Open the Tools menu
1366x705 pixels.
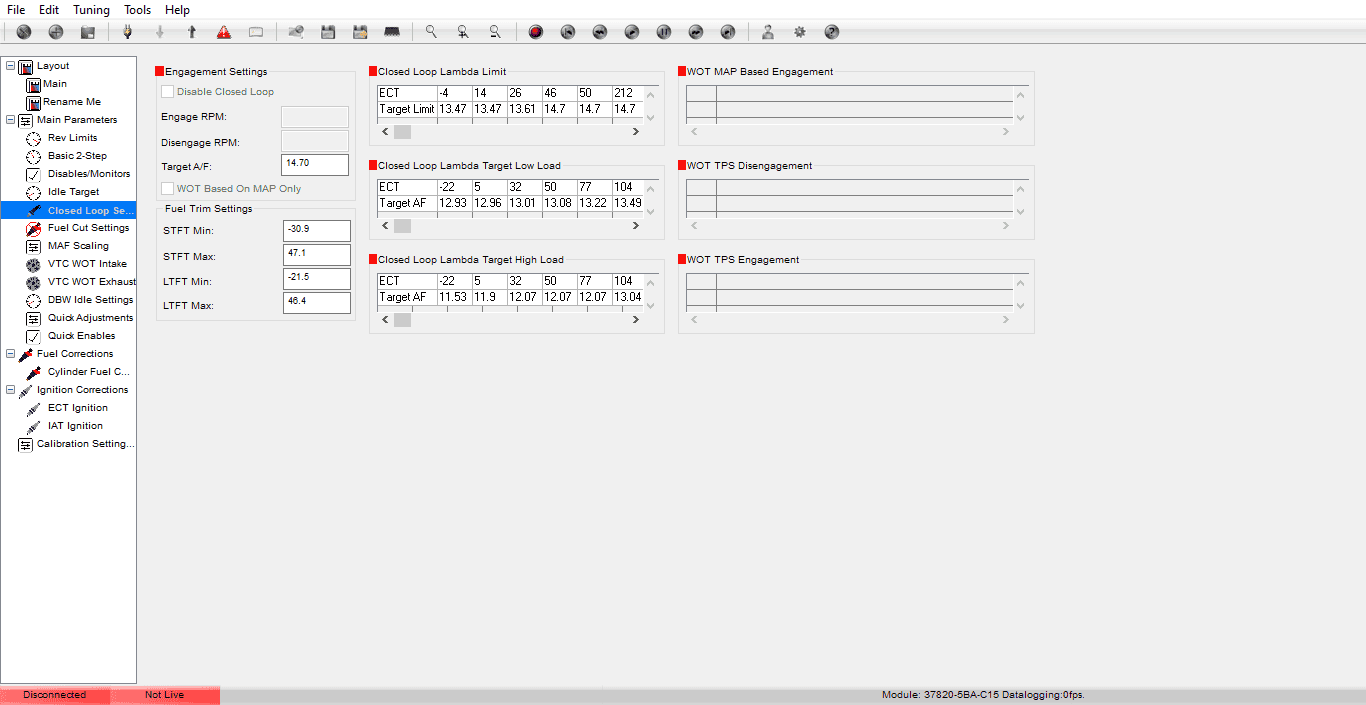click(137, 9)
